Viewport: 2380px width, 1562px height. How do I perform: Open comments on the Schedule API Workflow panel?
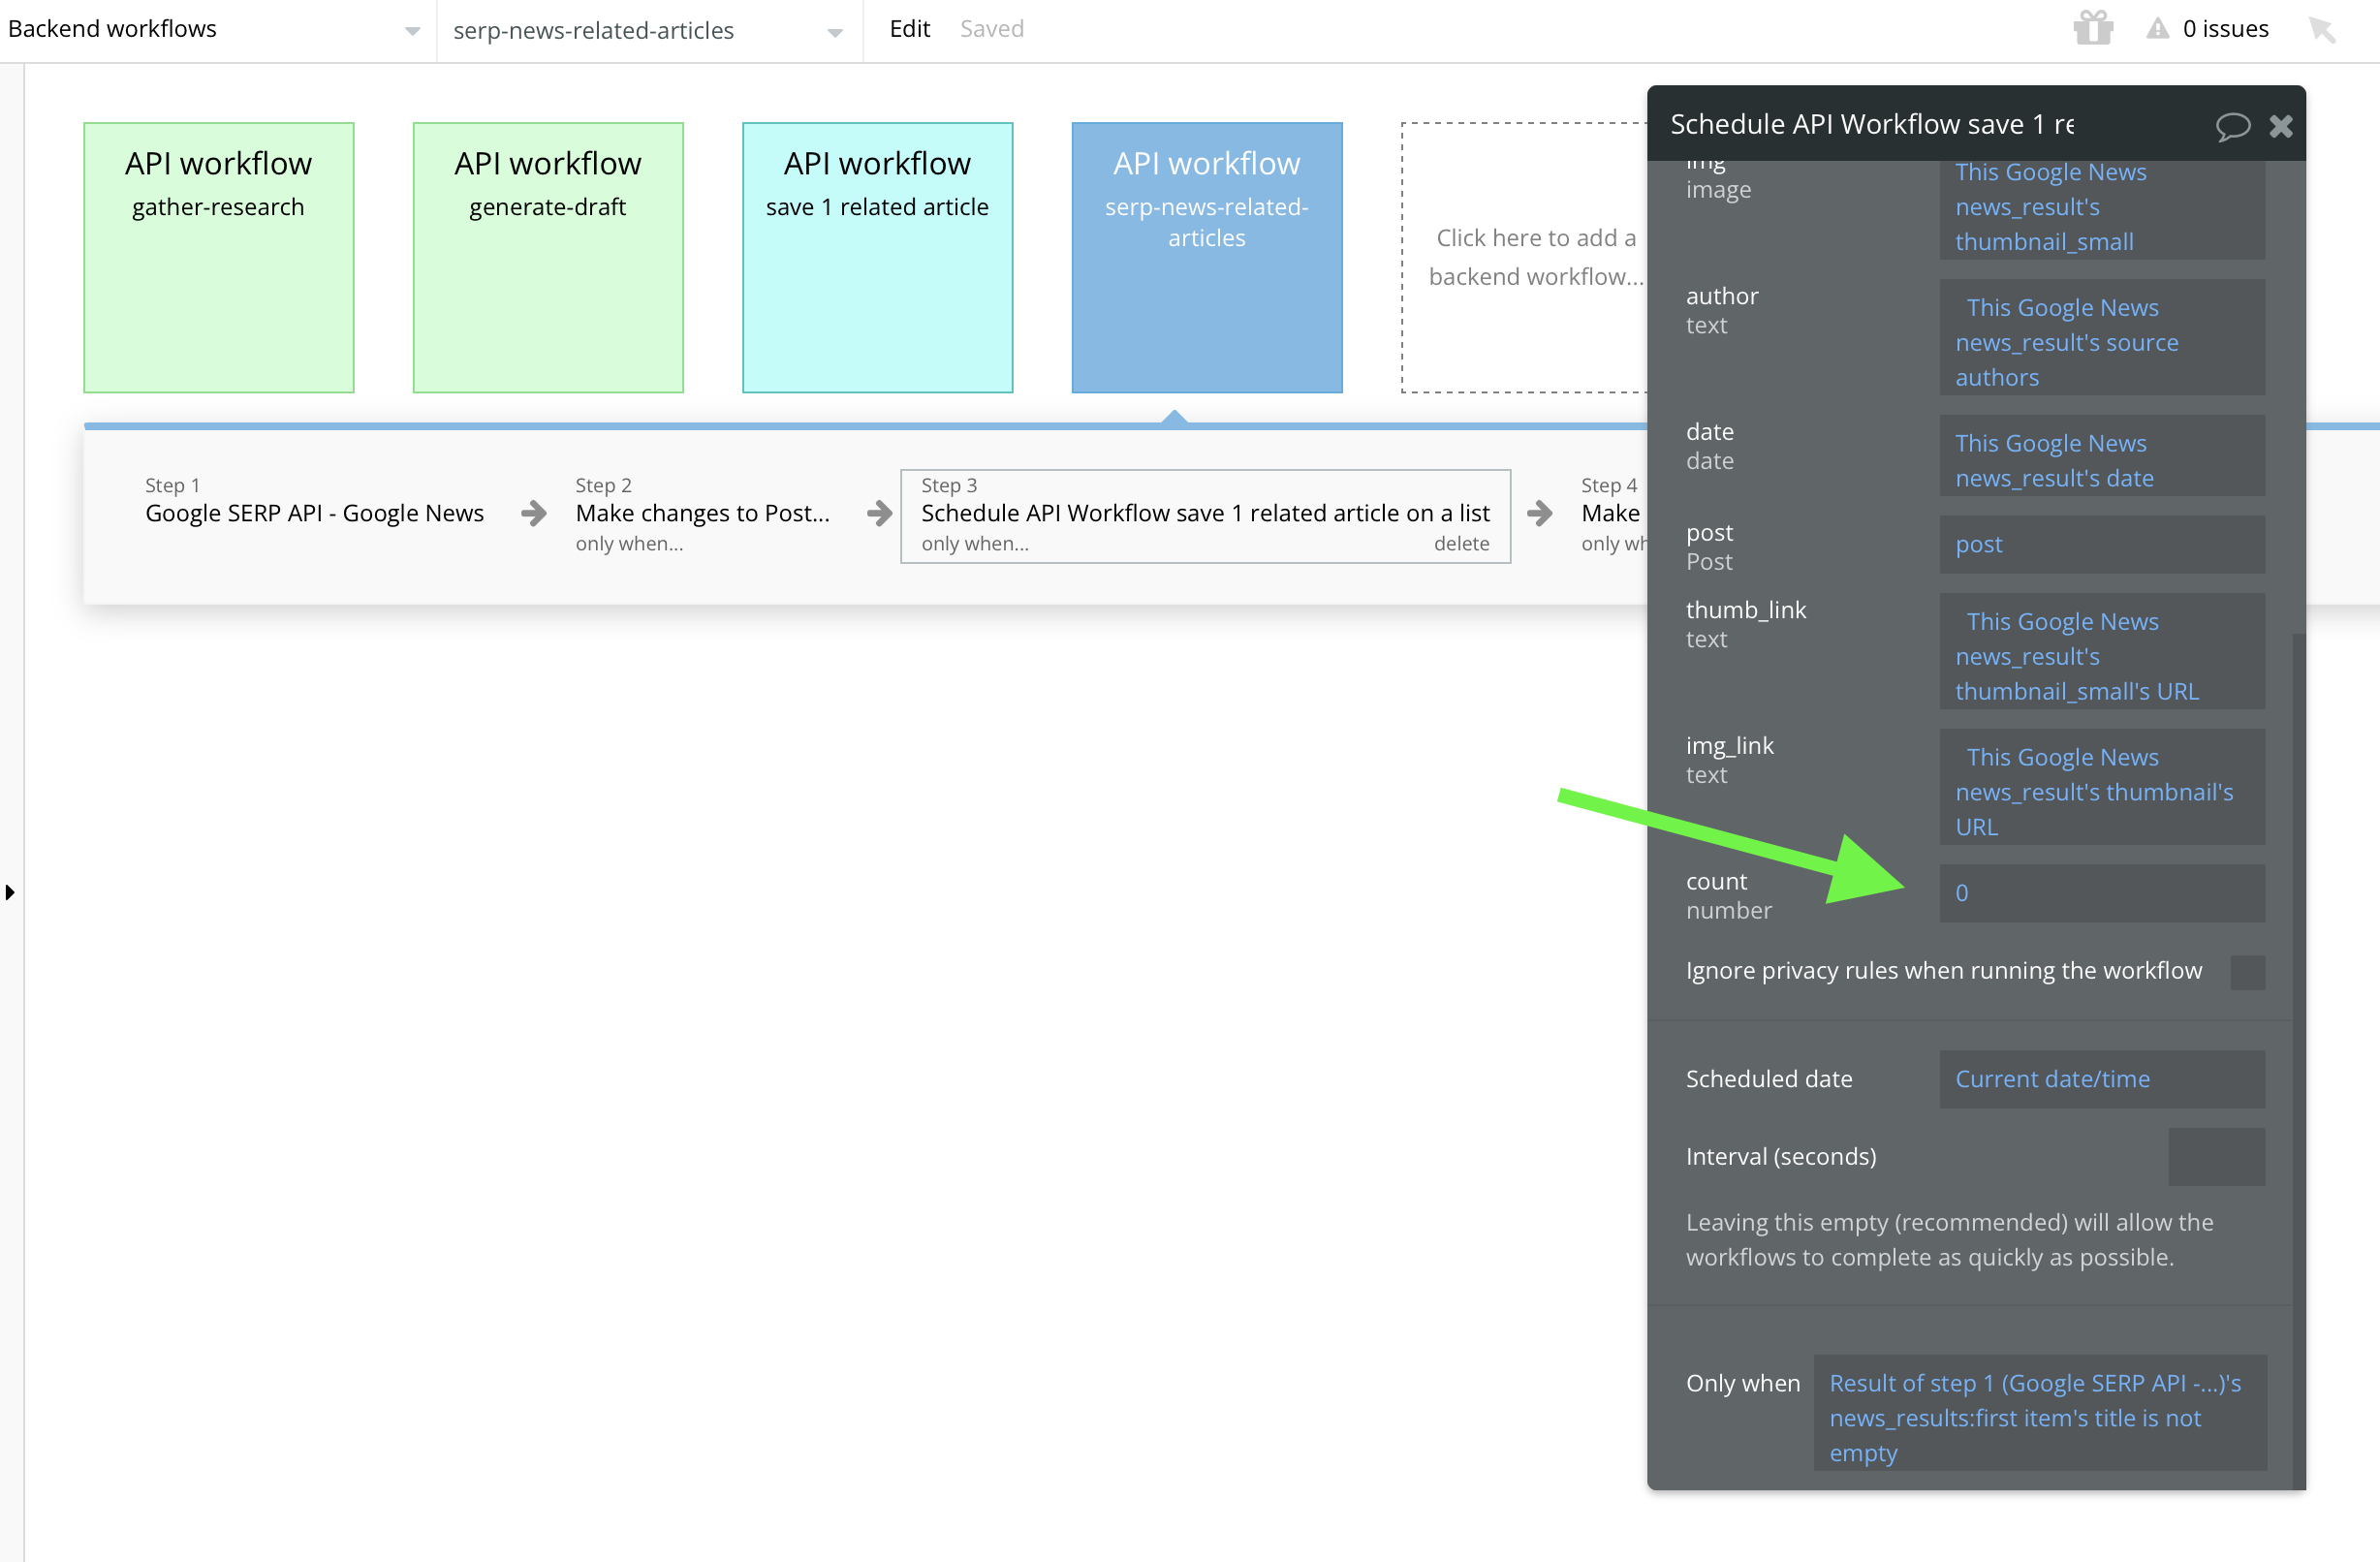pos(2232,126)
